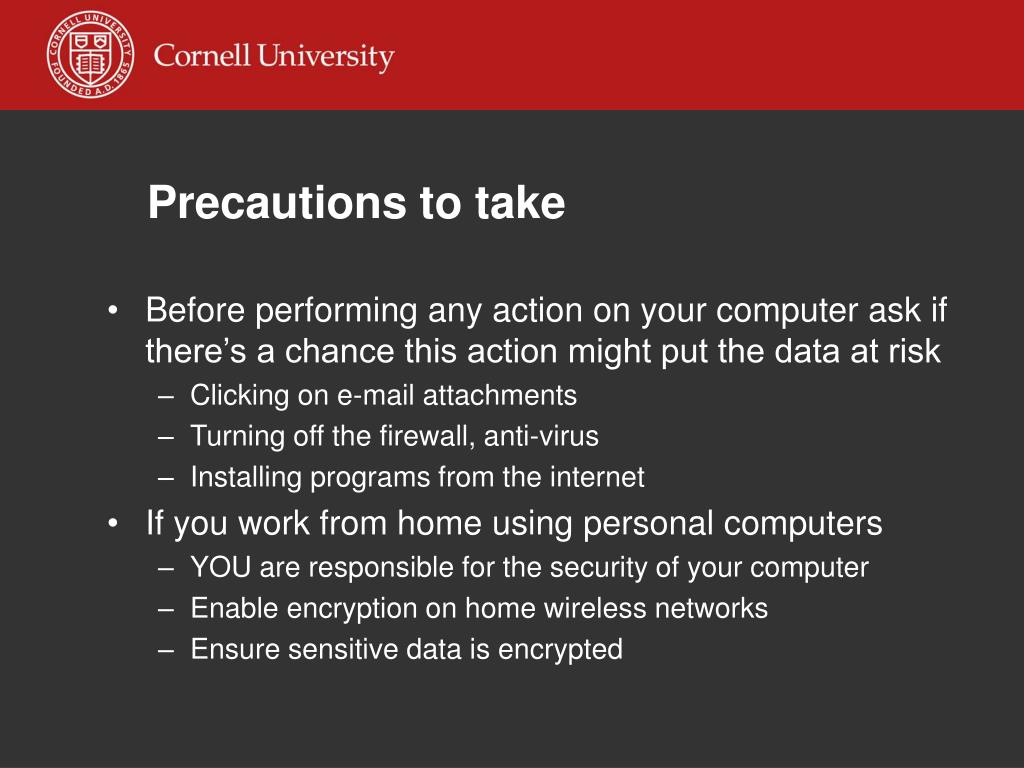Click the dash before 'Ensure sensitive data'
The width and height of the screenshot is (1024, 768).
coord(166,650)
